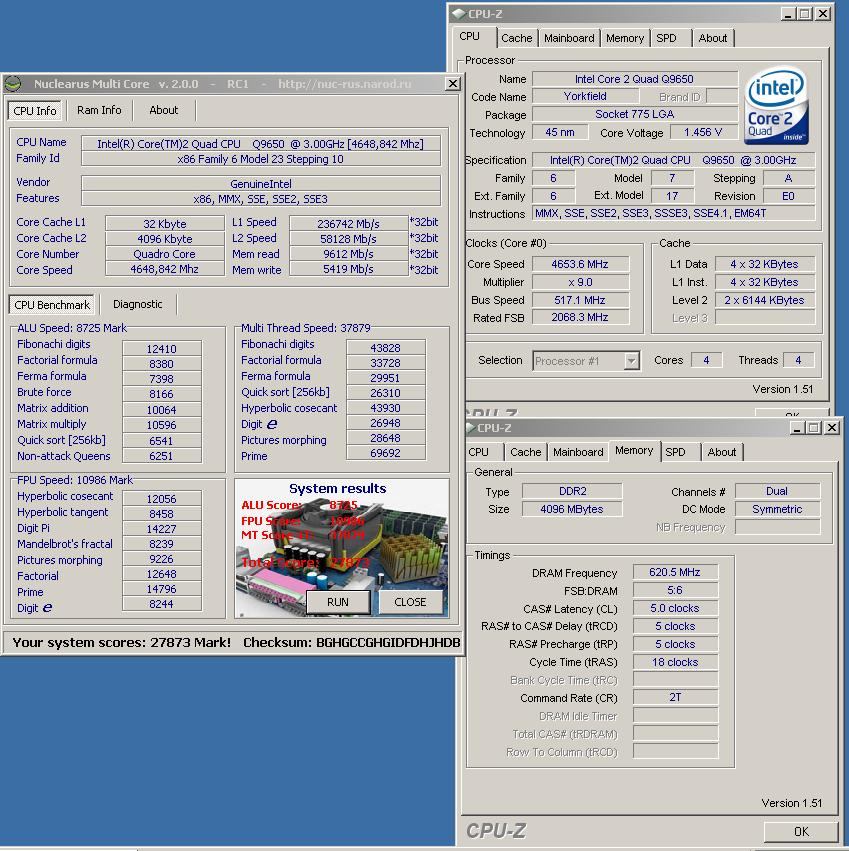Click the Core Speed value 4653.6 MHz
This screenshot has width=849, height=851.
[x=580, y=264]
